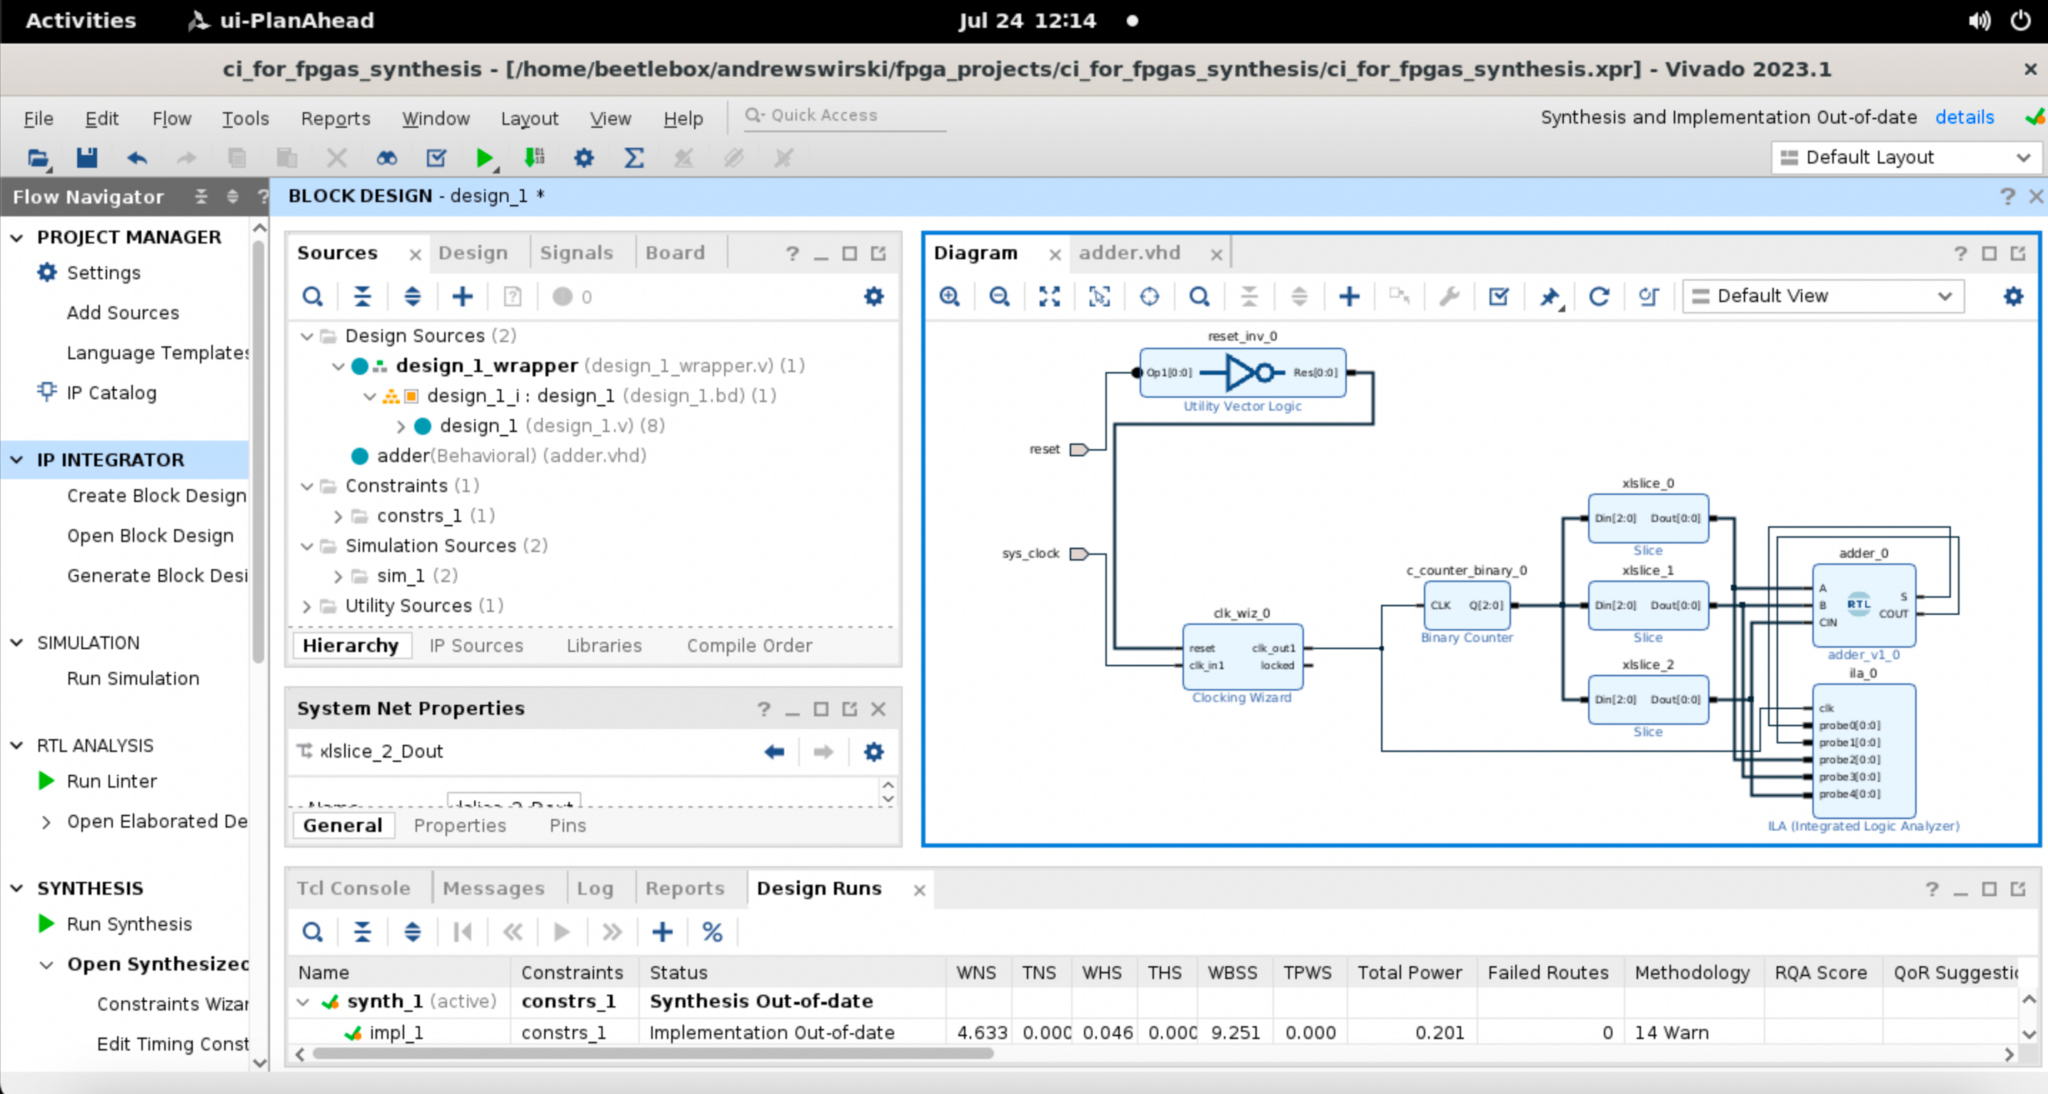Expand the constrs_1 constraints folder
2048x1094 pixels.
point(338,515)
